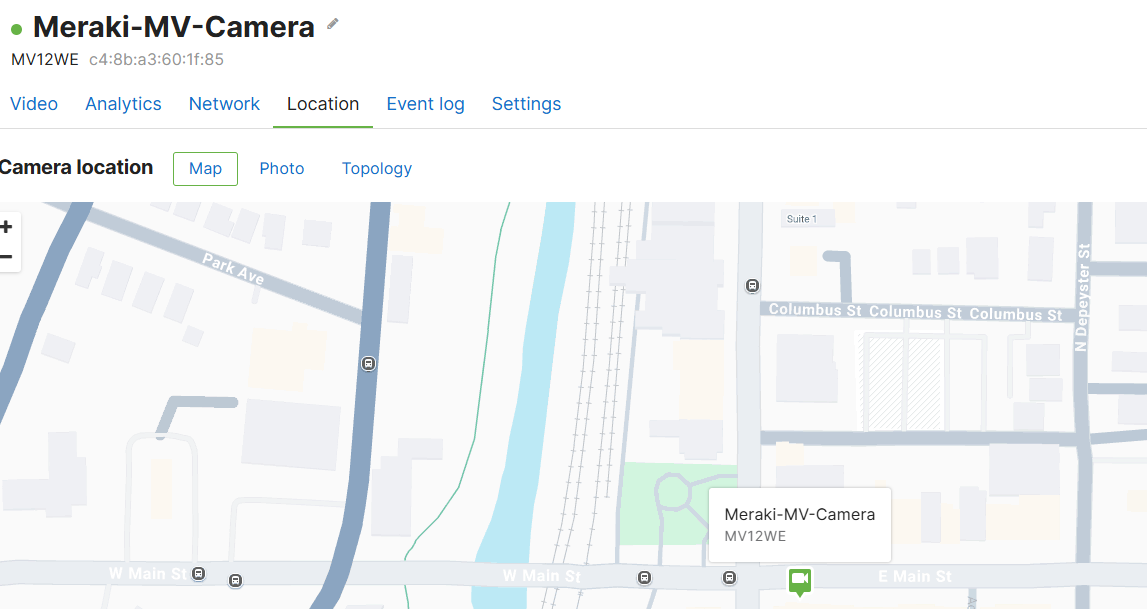The image size is (1147, 609).
Task: Select the green camera marker on the map
Action: [800, 581]
